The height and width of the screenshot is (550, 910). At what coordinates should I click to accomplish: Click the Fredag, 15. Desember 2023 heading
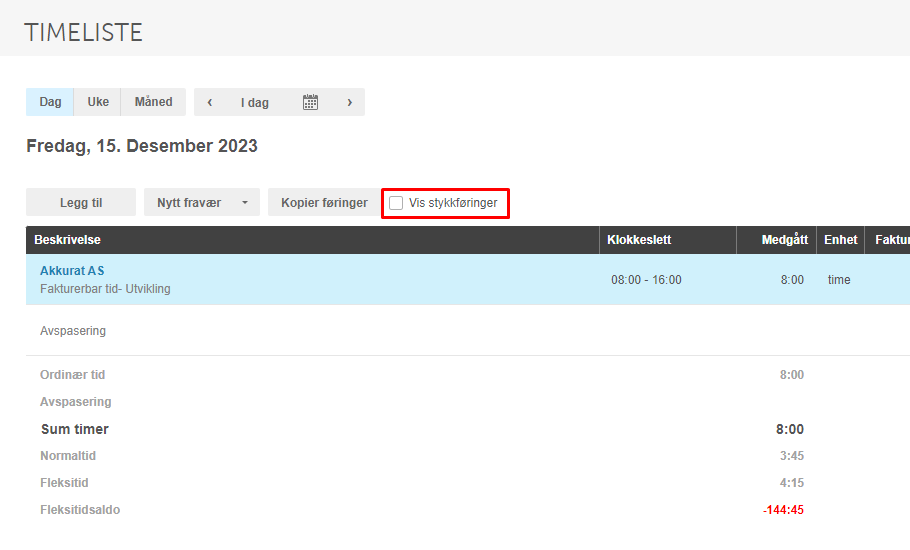142,146
